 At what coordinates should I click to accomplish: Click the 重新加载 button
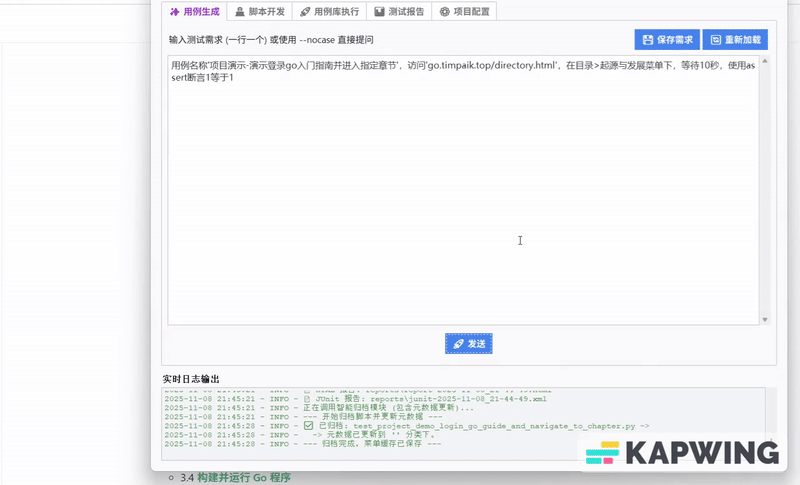pyautogui.click(x=735, y=40)
